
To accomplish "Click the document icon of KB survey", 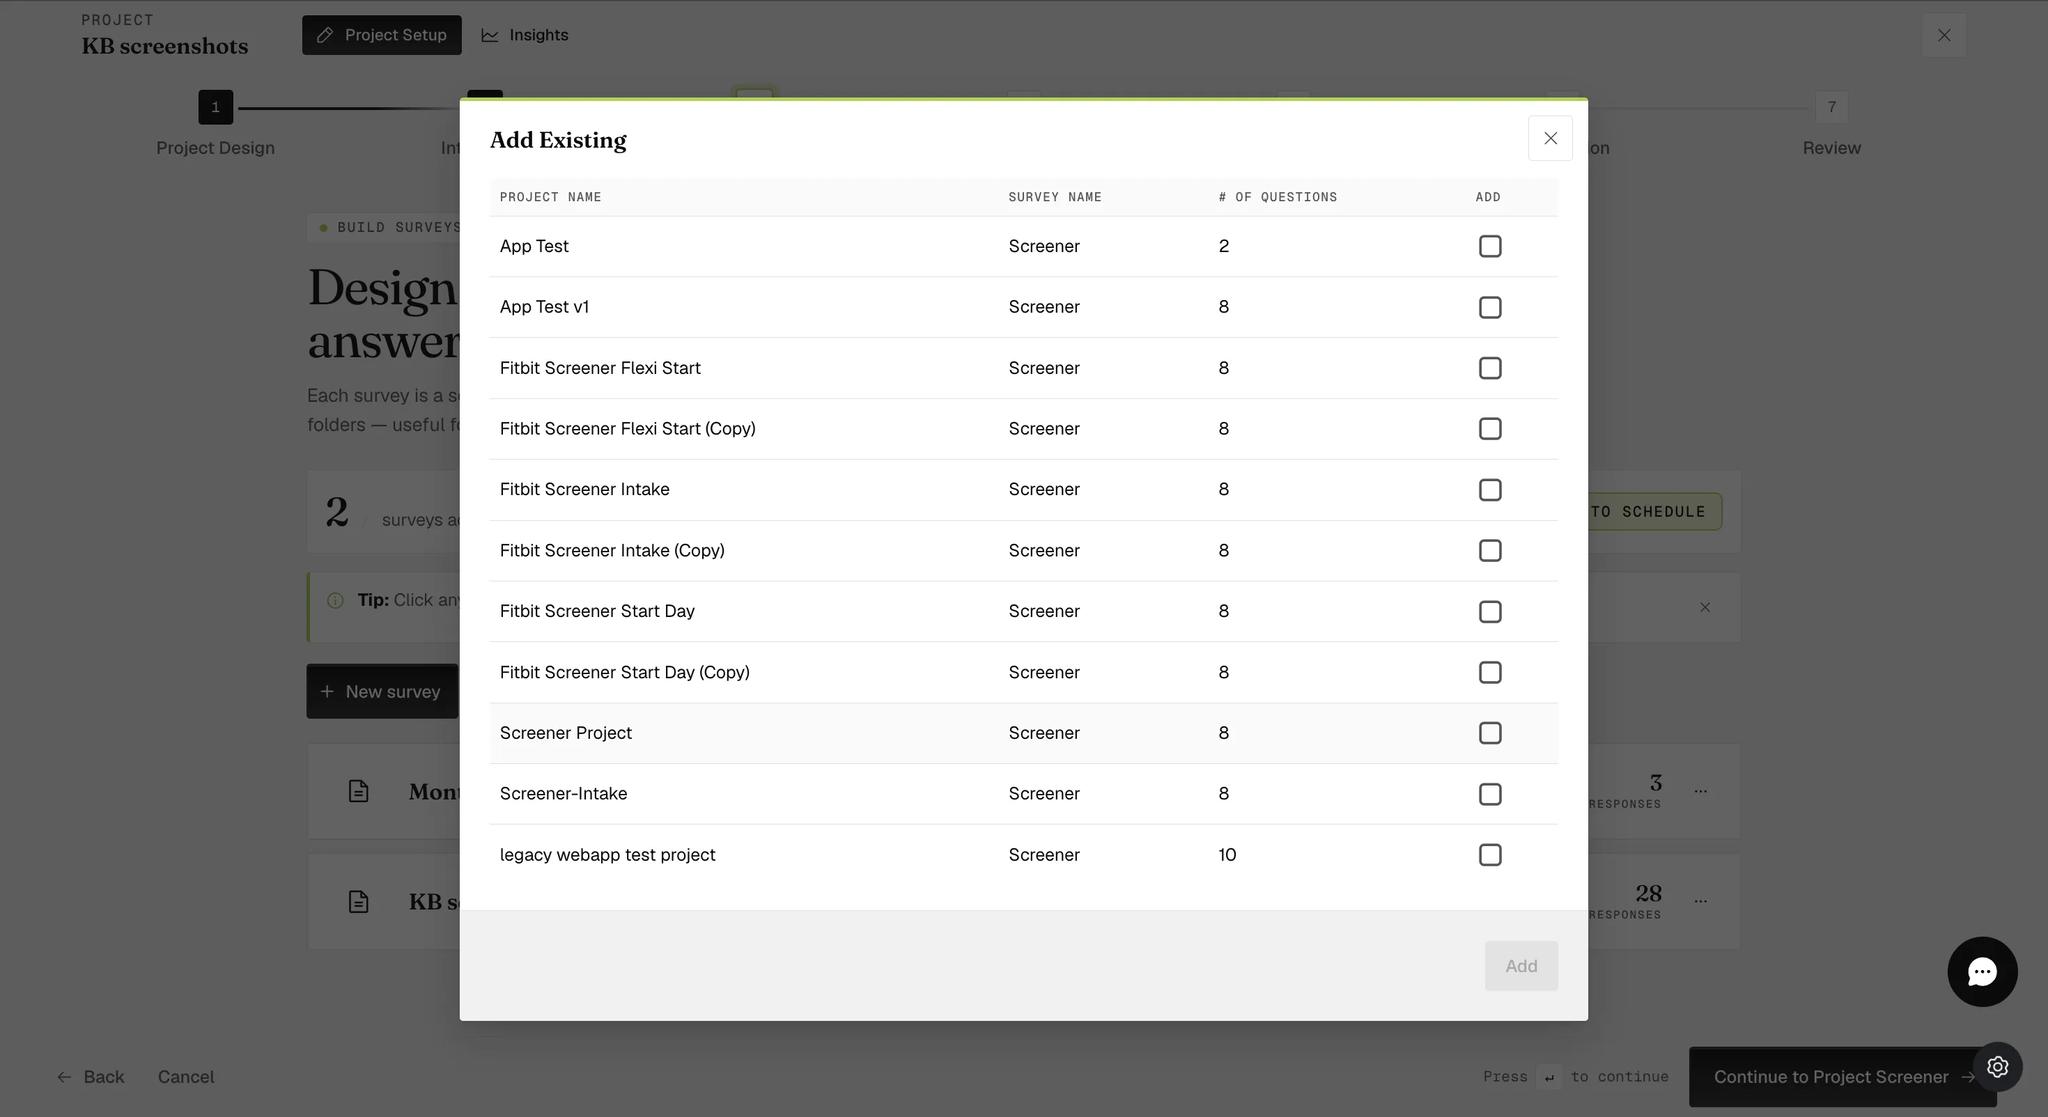I will click(358, 902).
